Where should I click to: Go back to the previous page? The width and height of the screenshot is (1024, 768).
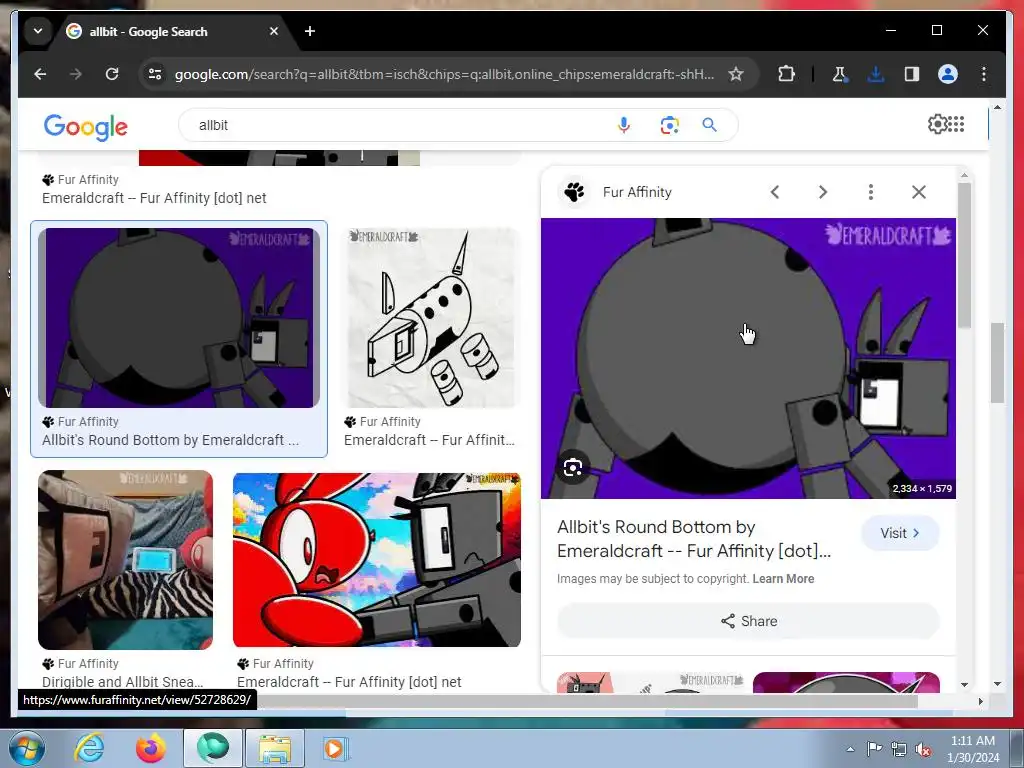[x=40, y=74]
